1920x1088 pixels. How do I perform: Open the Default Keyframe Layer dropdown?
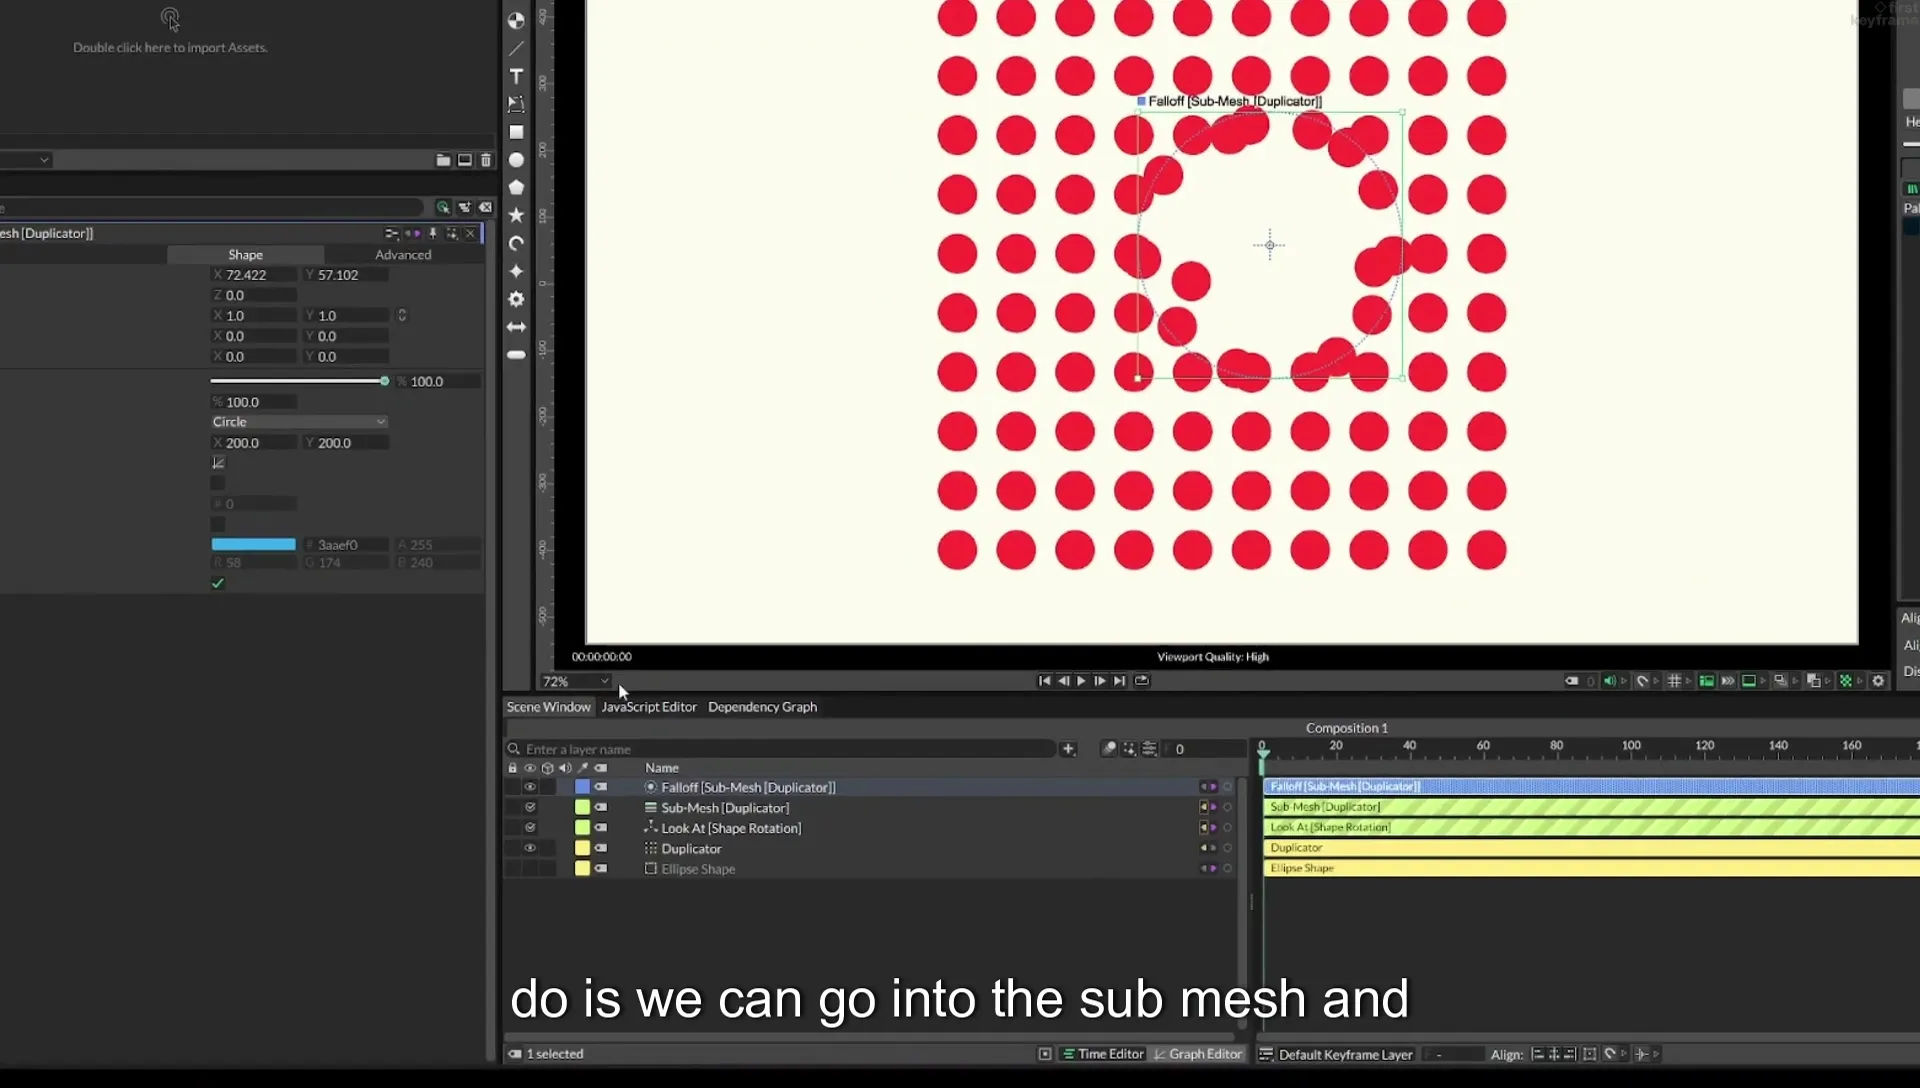coord(1345,1054)
